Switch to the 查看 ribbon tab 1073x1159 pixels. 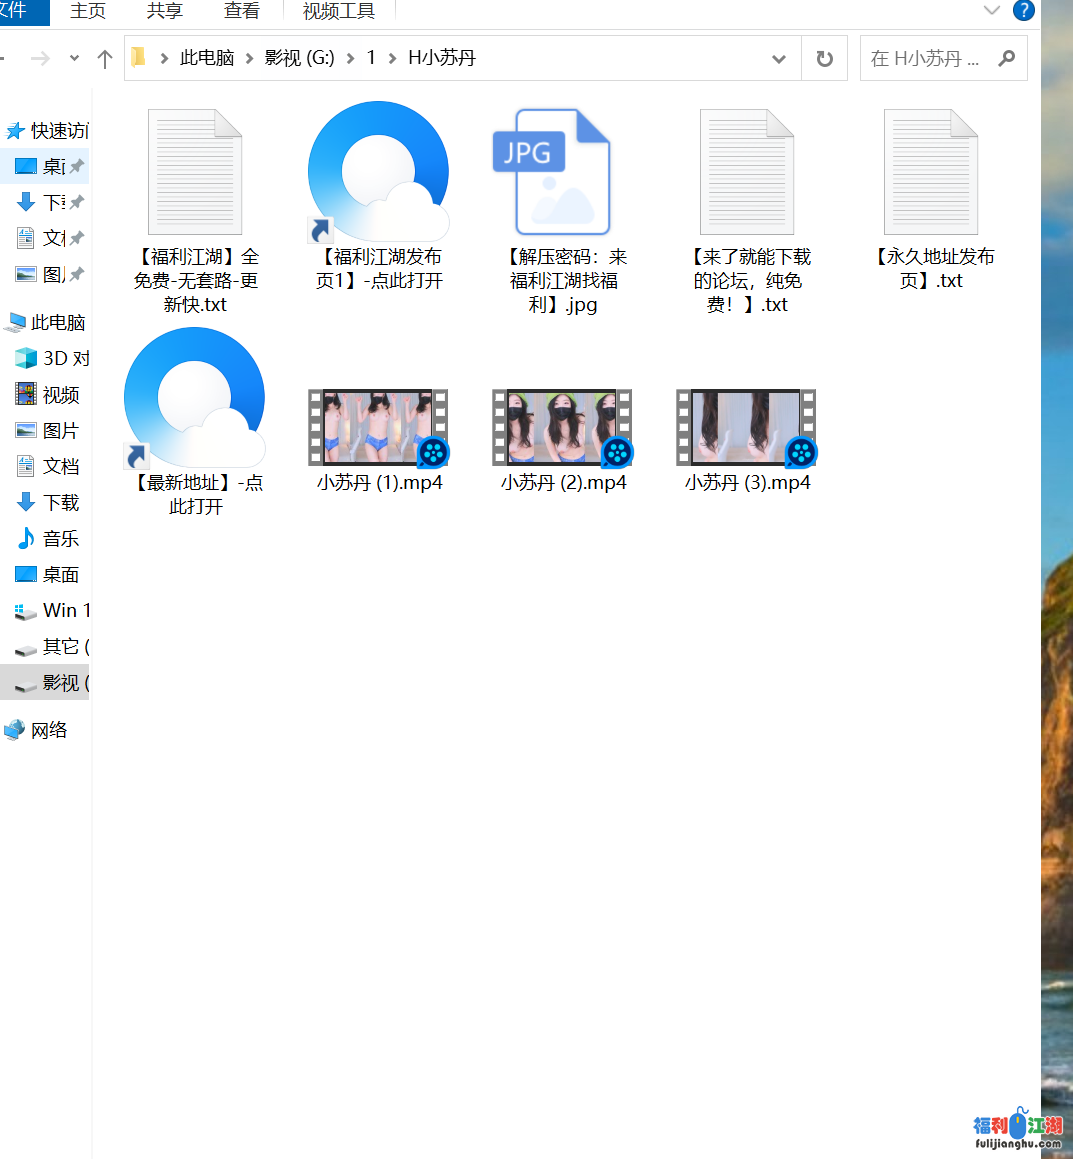(241, 11)
